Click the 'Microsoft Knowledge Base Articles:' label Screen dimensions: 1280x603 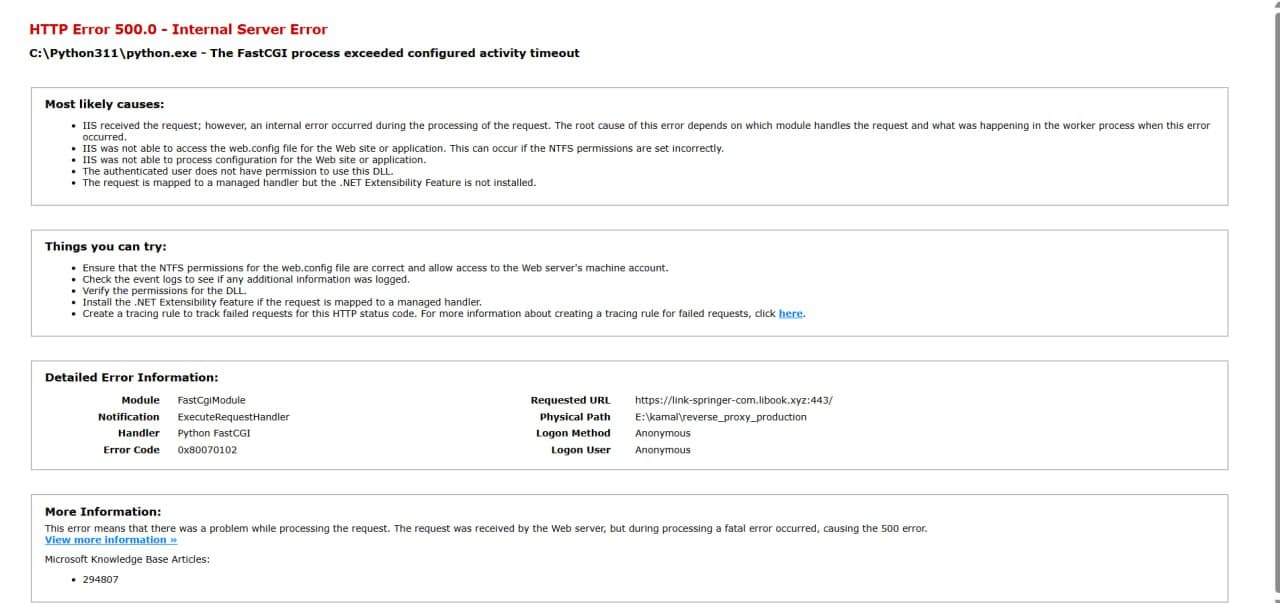click(x=127, y=560)
